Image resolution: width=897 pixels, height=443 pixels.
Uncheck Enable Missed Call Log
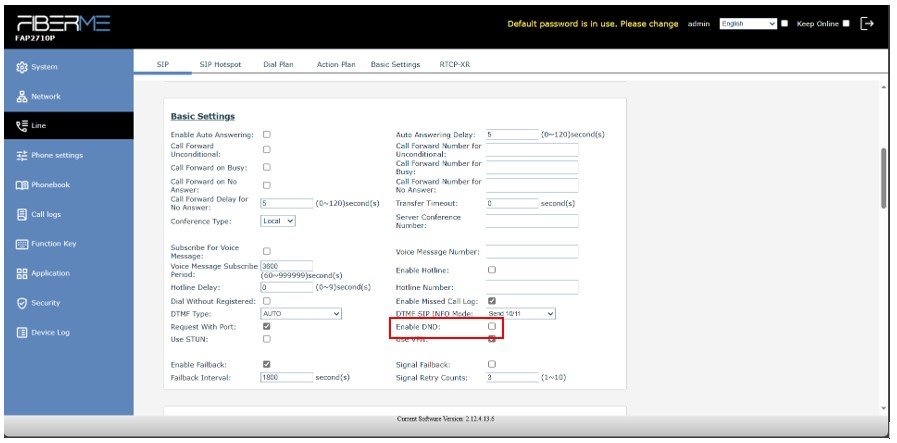pos(491,300)
